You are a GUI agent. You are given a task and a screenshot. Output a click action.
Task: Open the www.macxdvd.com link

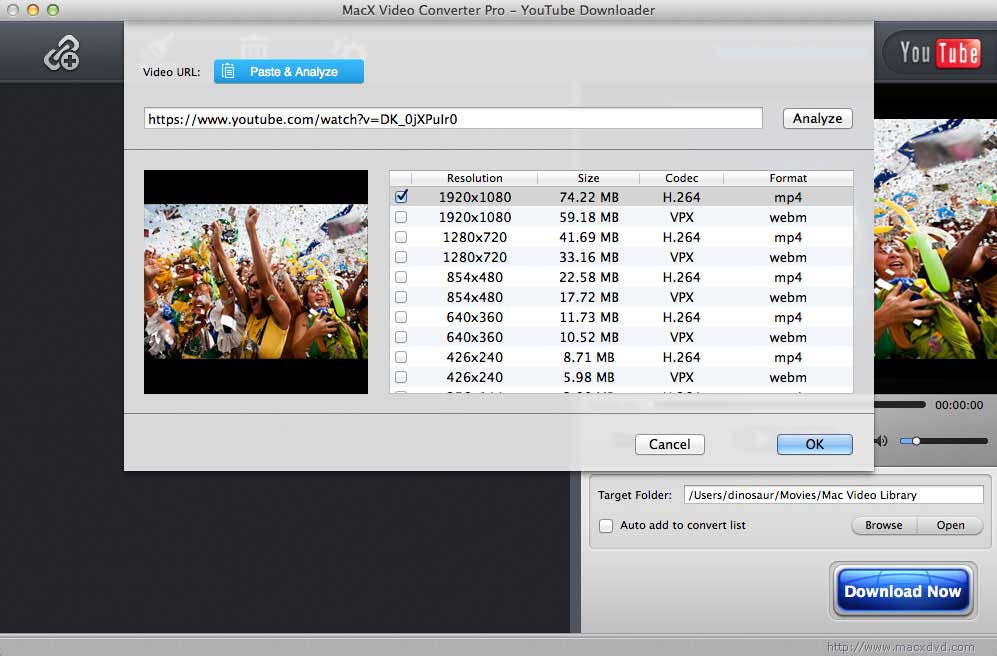click(900, 646)
